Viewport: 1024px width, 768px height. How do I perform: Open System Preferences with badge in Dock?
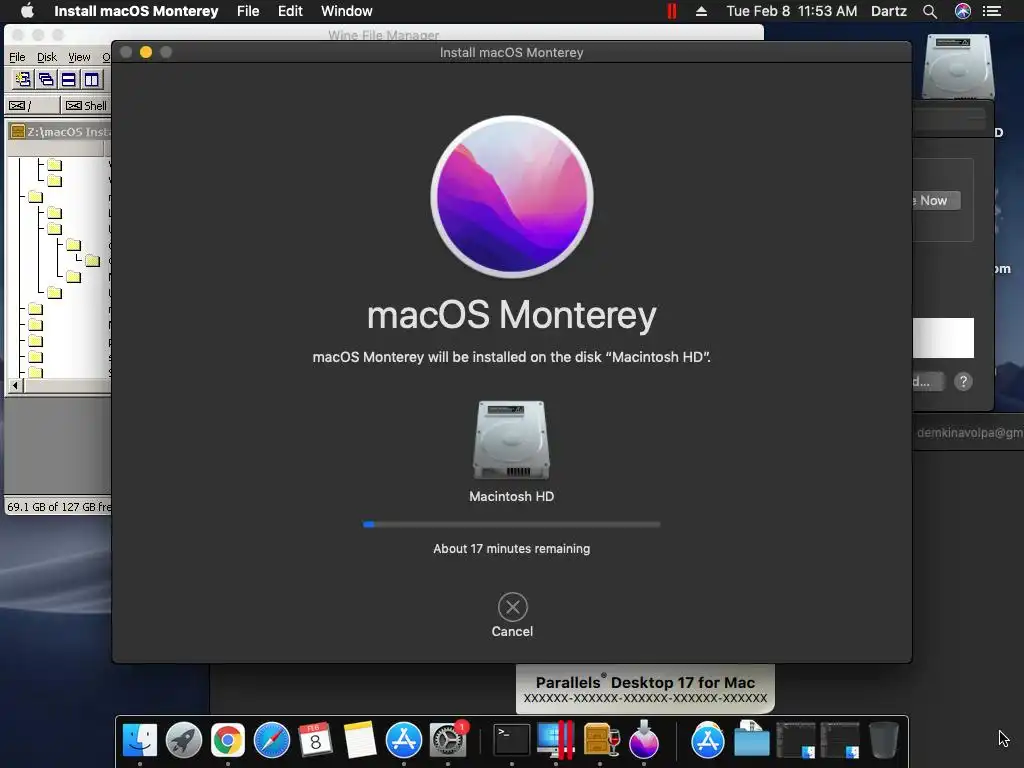click(x=448, y=740)
